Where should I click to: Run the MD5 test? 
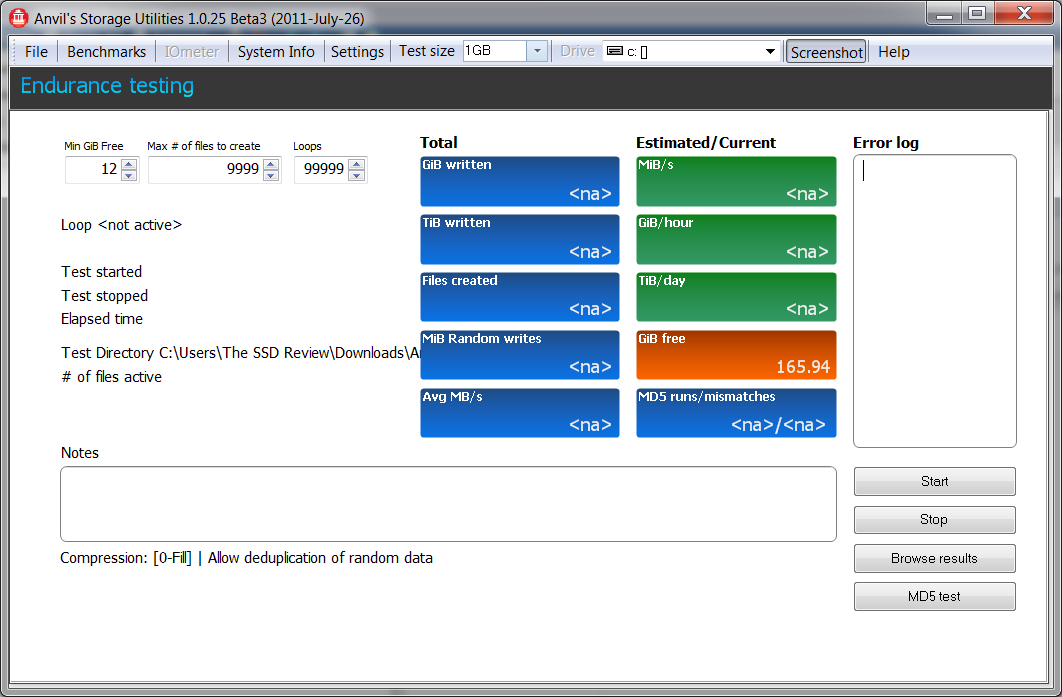coord(934,596)
